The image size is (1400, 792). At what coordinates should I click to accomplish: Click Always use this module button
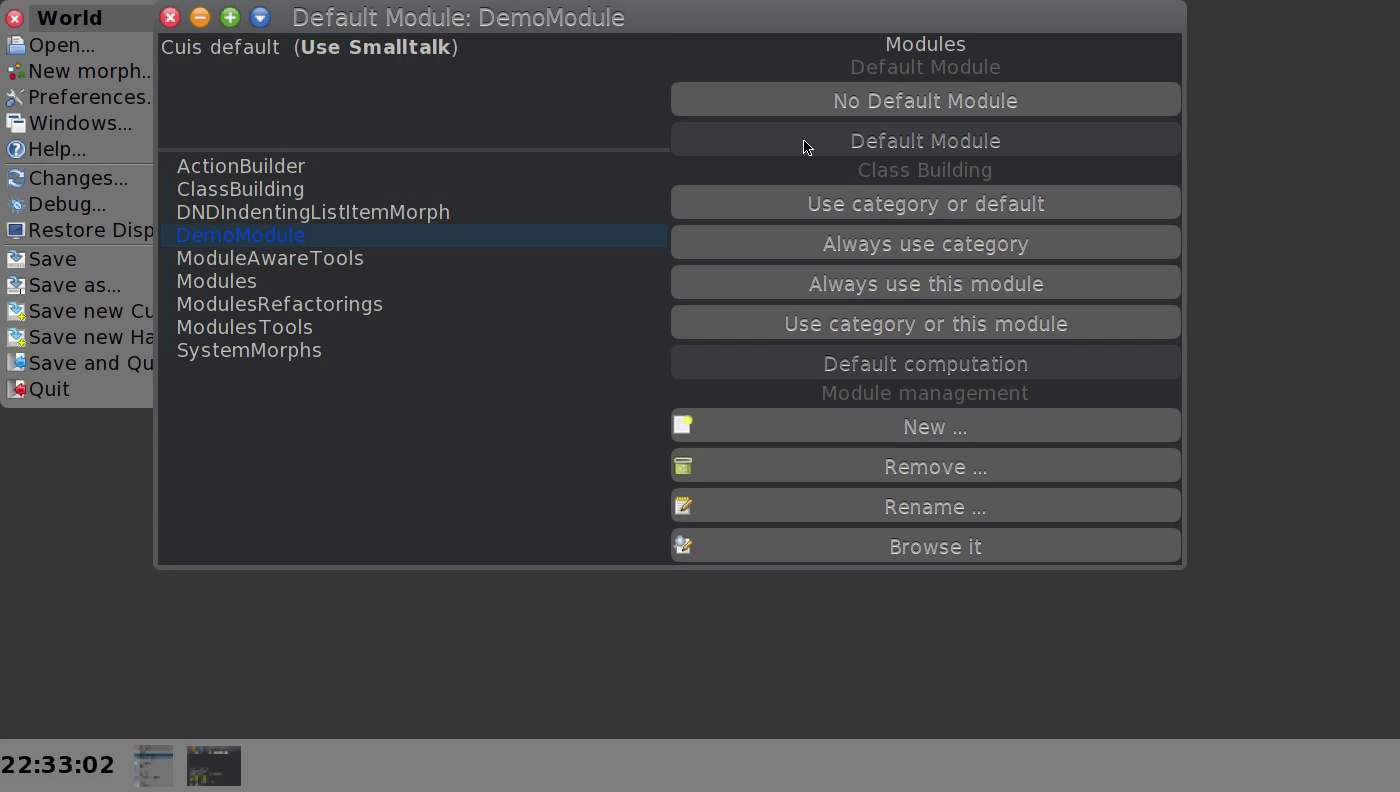click(925, 283)
